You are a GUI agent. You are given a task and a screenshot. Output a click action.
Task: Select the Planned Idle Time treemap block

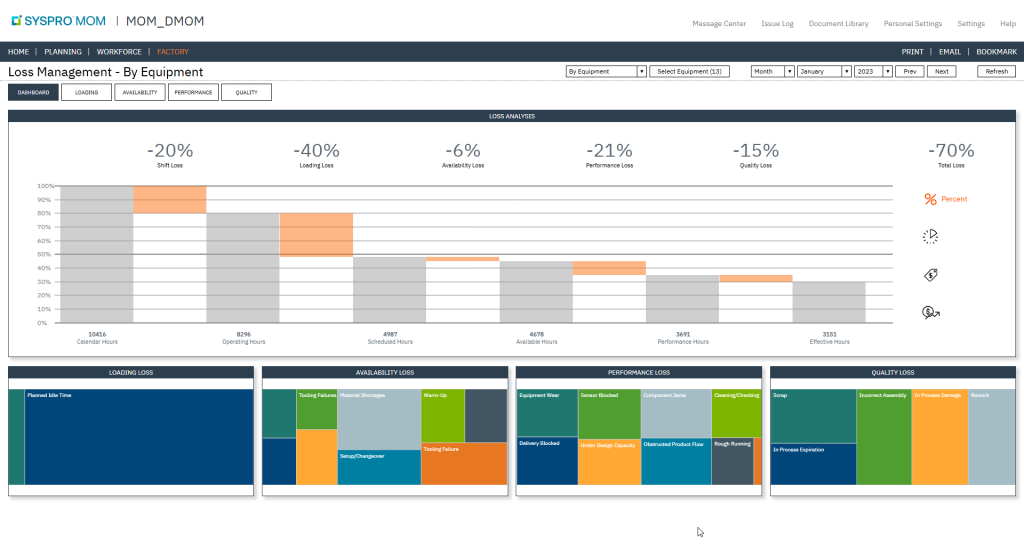click(x=138, y=437)
